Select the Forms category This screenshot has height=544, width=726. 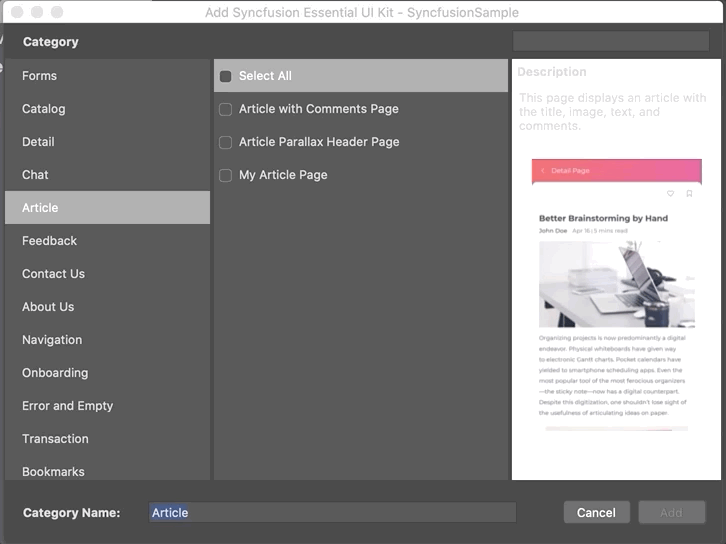click(40, 76)
